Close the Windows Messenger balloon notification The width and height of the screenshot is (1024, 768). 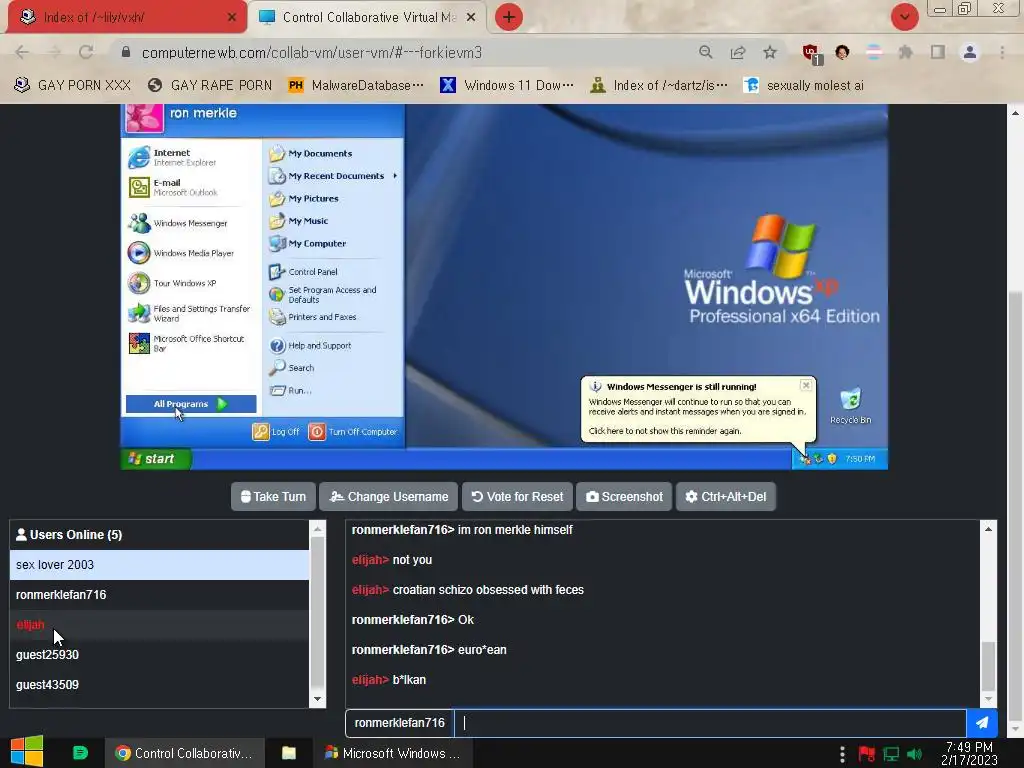[x=806, y=385]
